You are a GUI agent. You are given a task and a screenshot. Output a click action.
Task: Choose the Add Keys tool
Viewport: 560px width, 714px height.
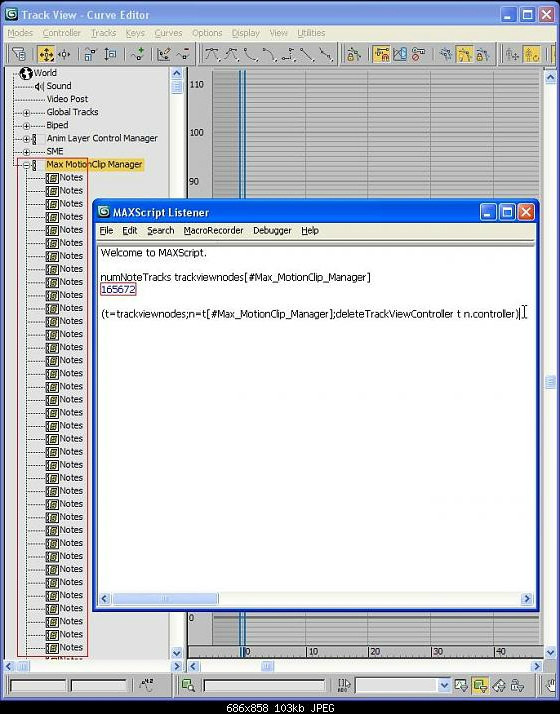pyautogui.click(x=137, y=55)
